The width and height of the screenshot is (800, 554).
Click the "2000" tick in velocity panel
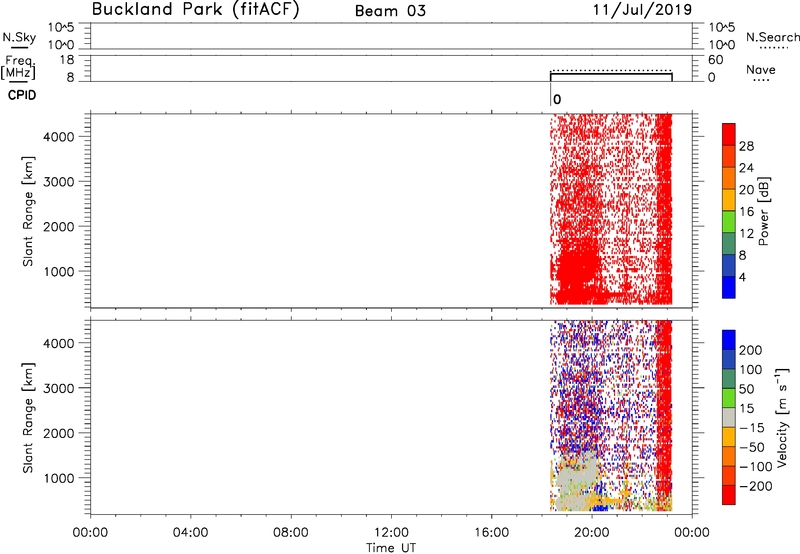tap(59, 433)
